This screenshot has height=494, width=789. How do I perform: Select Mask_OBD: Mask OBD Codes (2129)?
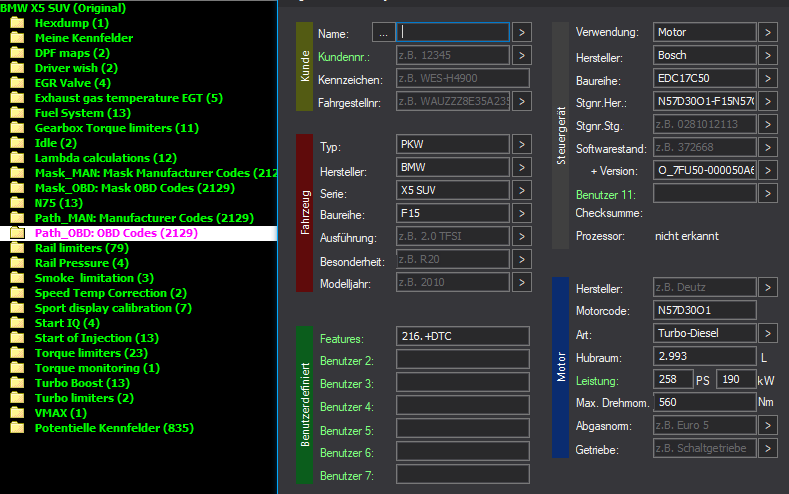(134, 188)
